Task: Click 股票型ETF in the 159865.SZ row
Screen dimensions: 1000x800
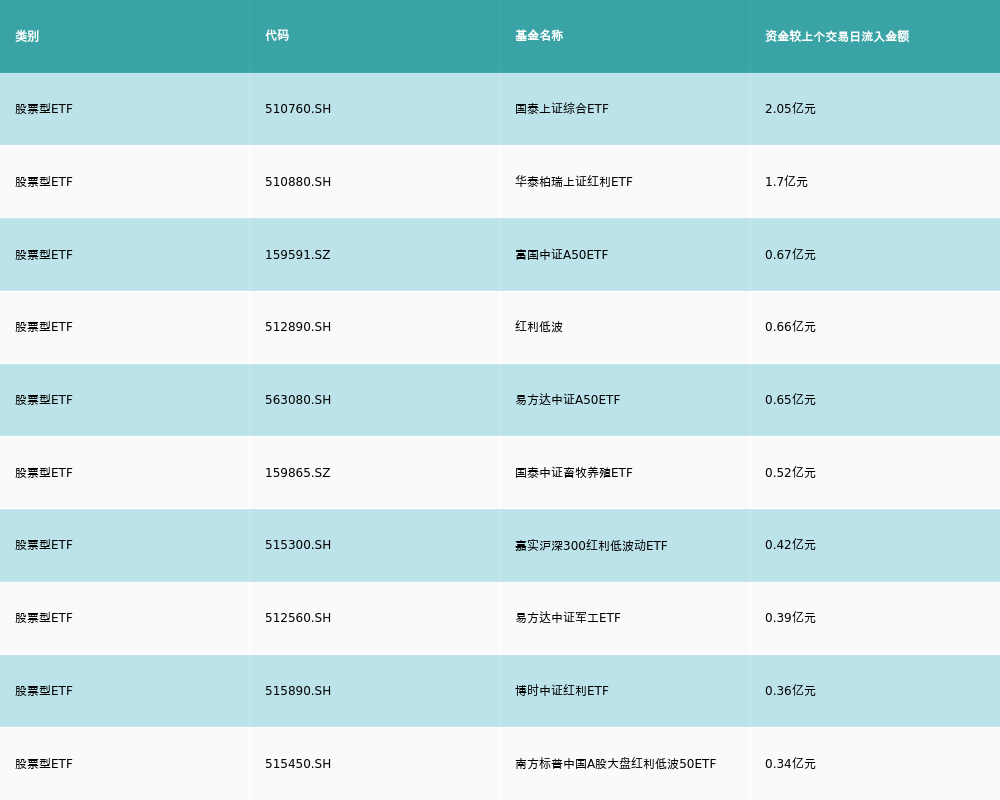Action: point(44,473)
